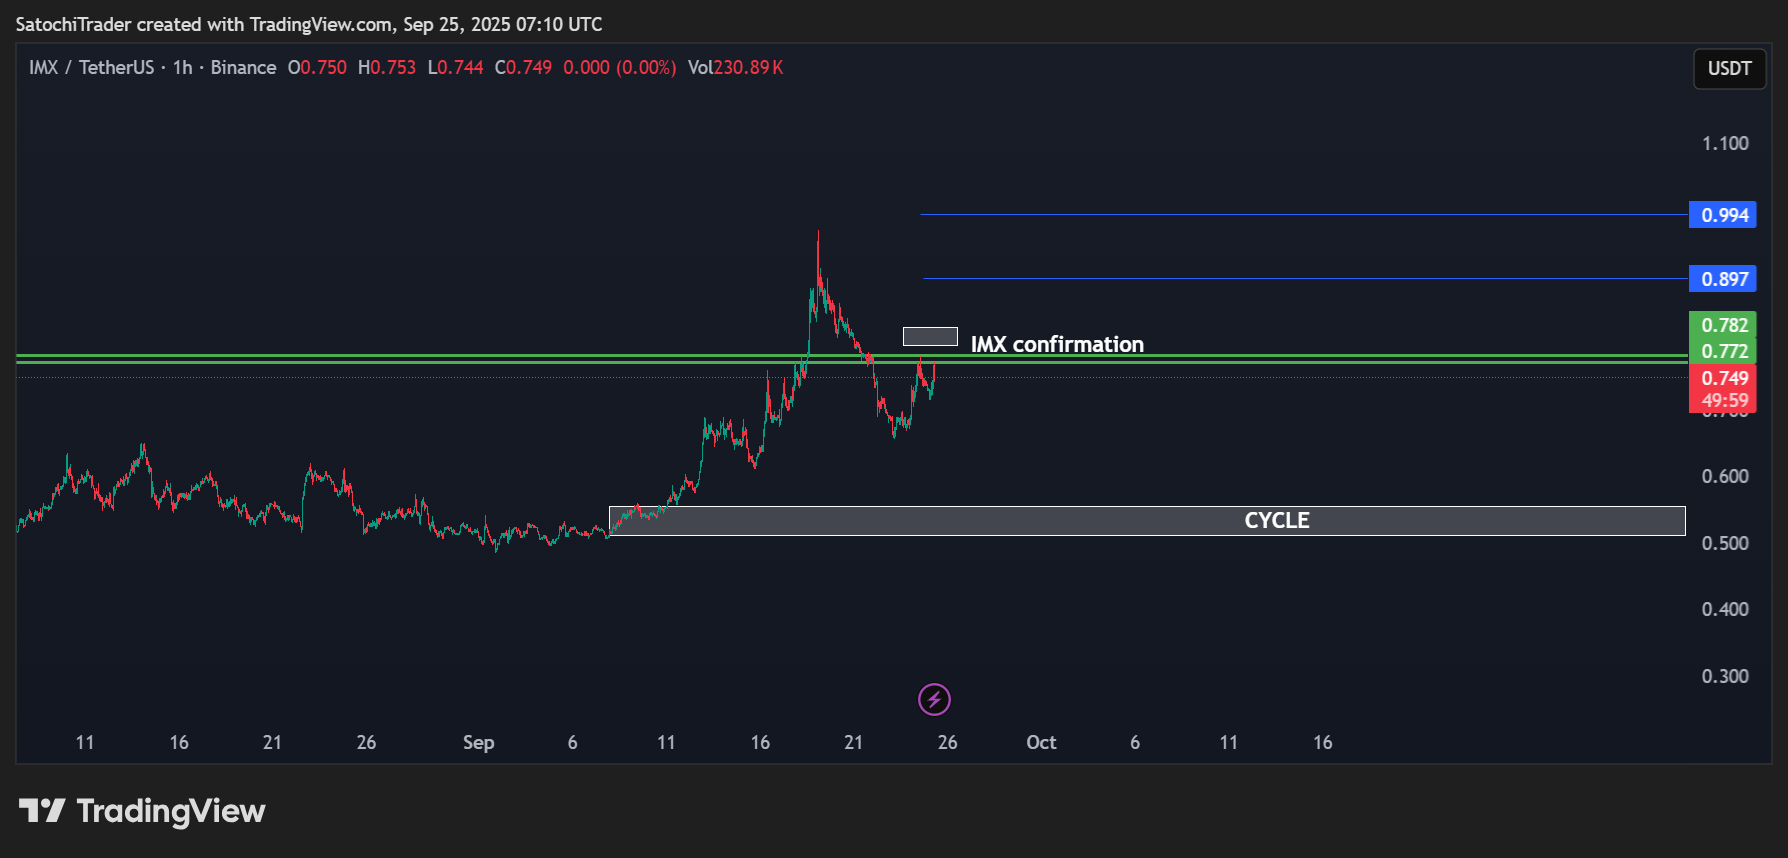
Task: Click the small grey box near IMX confirmation
Action: coord(930,336)
